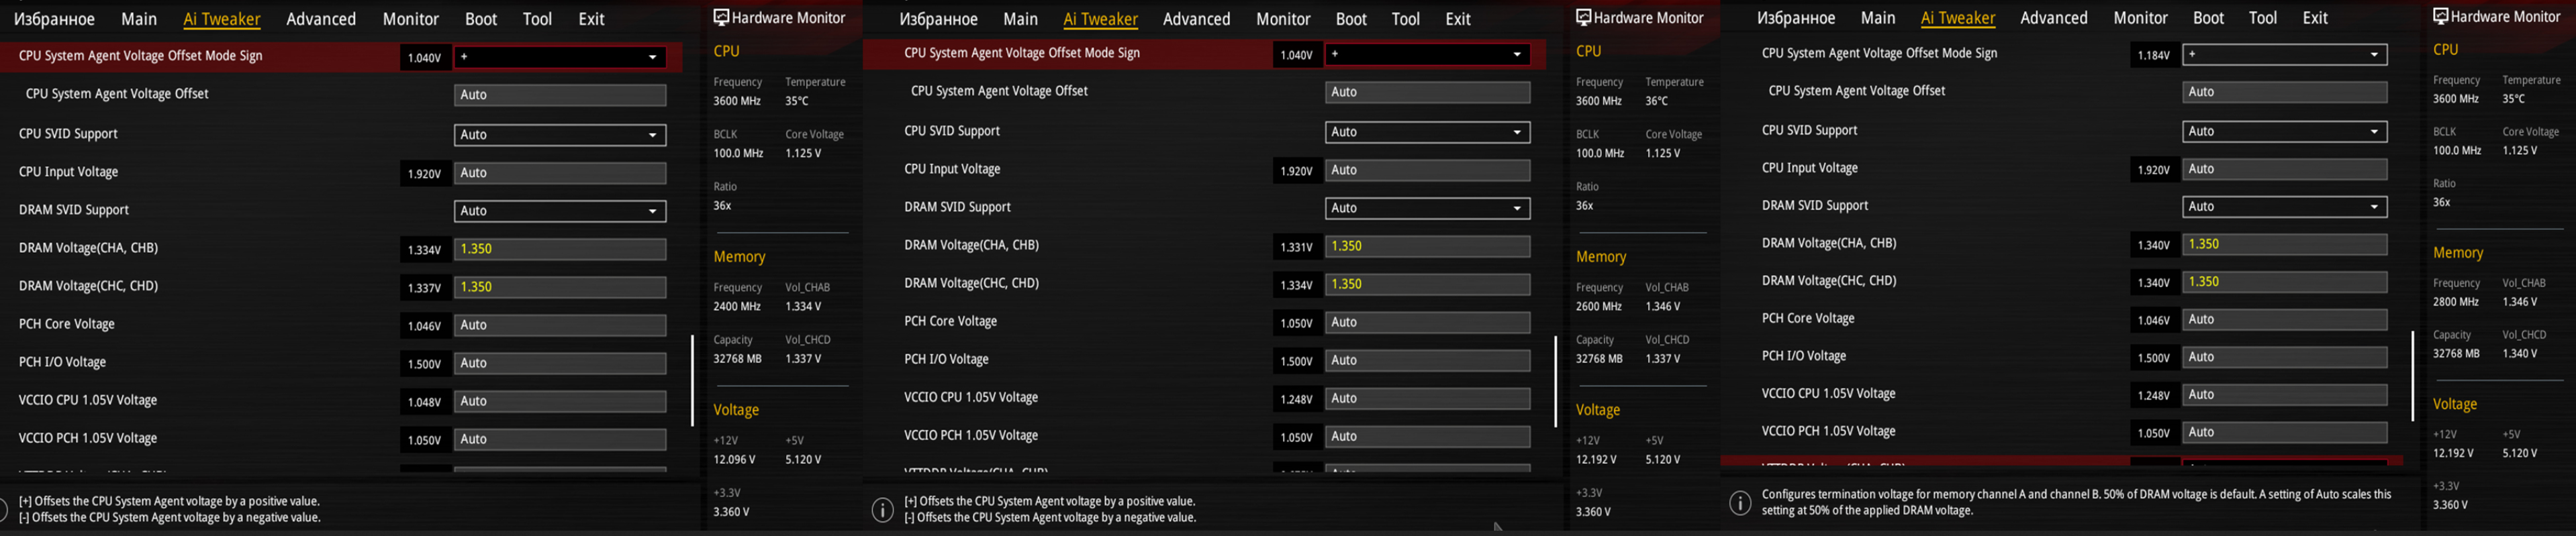Click the 2600 MHz memory frequency value
The image size is (2576, 536).
pos(1599,307)
